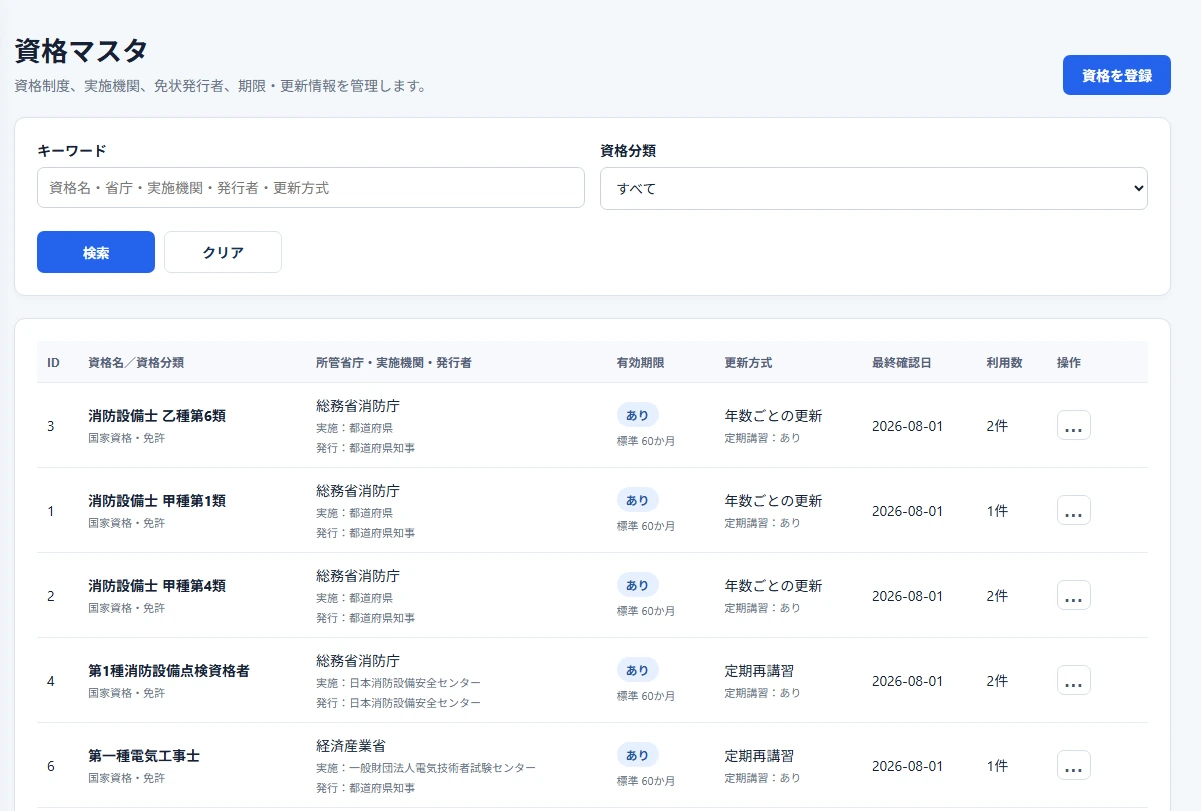The image size is (1201, 811).
Task: Click 年数ごとの更新 in 甲種第1類 row
Action: tap(773, 500)
